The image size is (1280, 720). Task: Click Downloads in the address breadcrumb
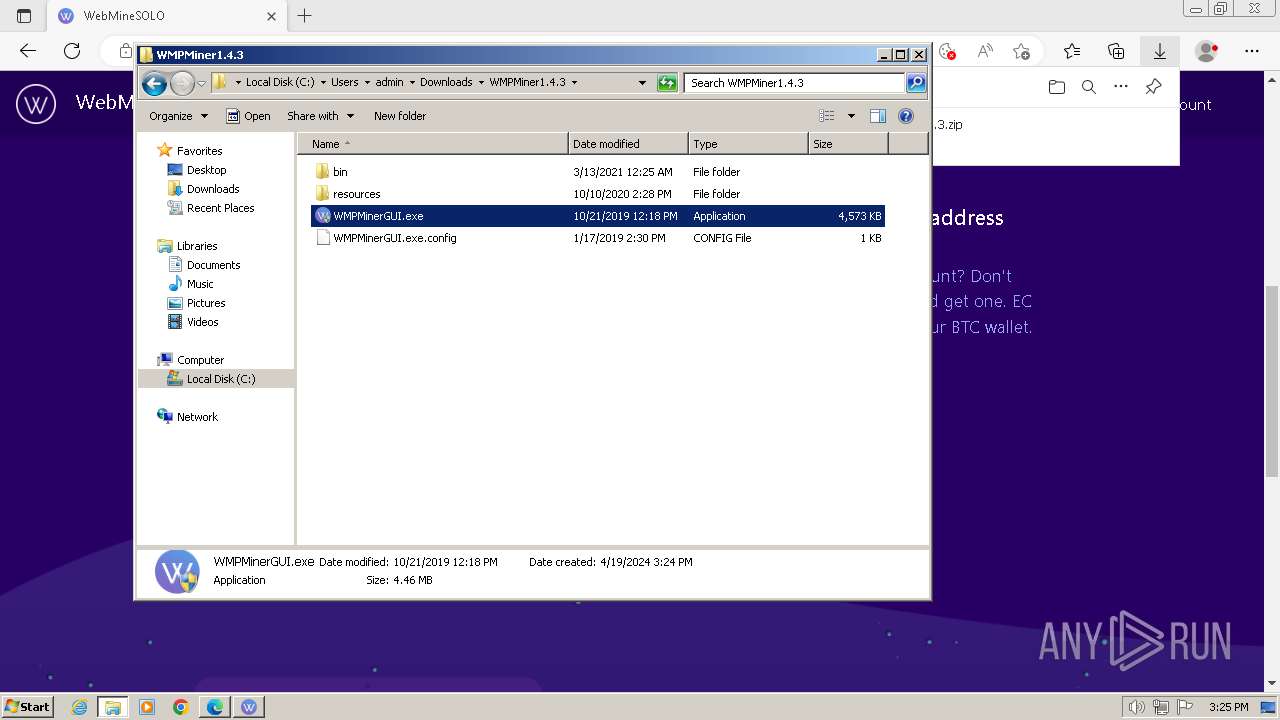(446, 83)
